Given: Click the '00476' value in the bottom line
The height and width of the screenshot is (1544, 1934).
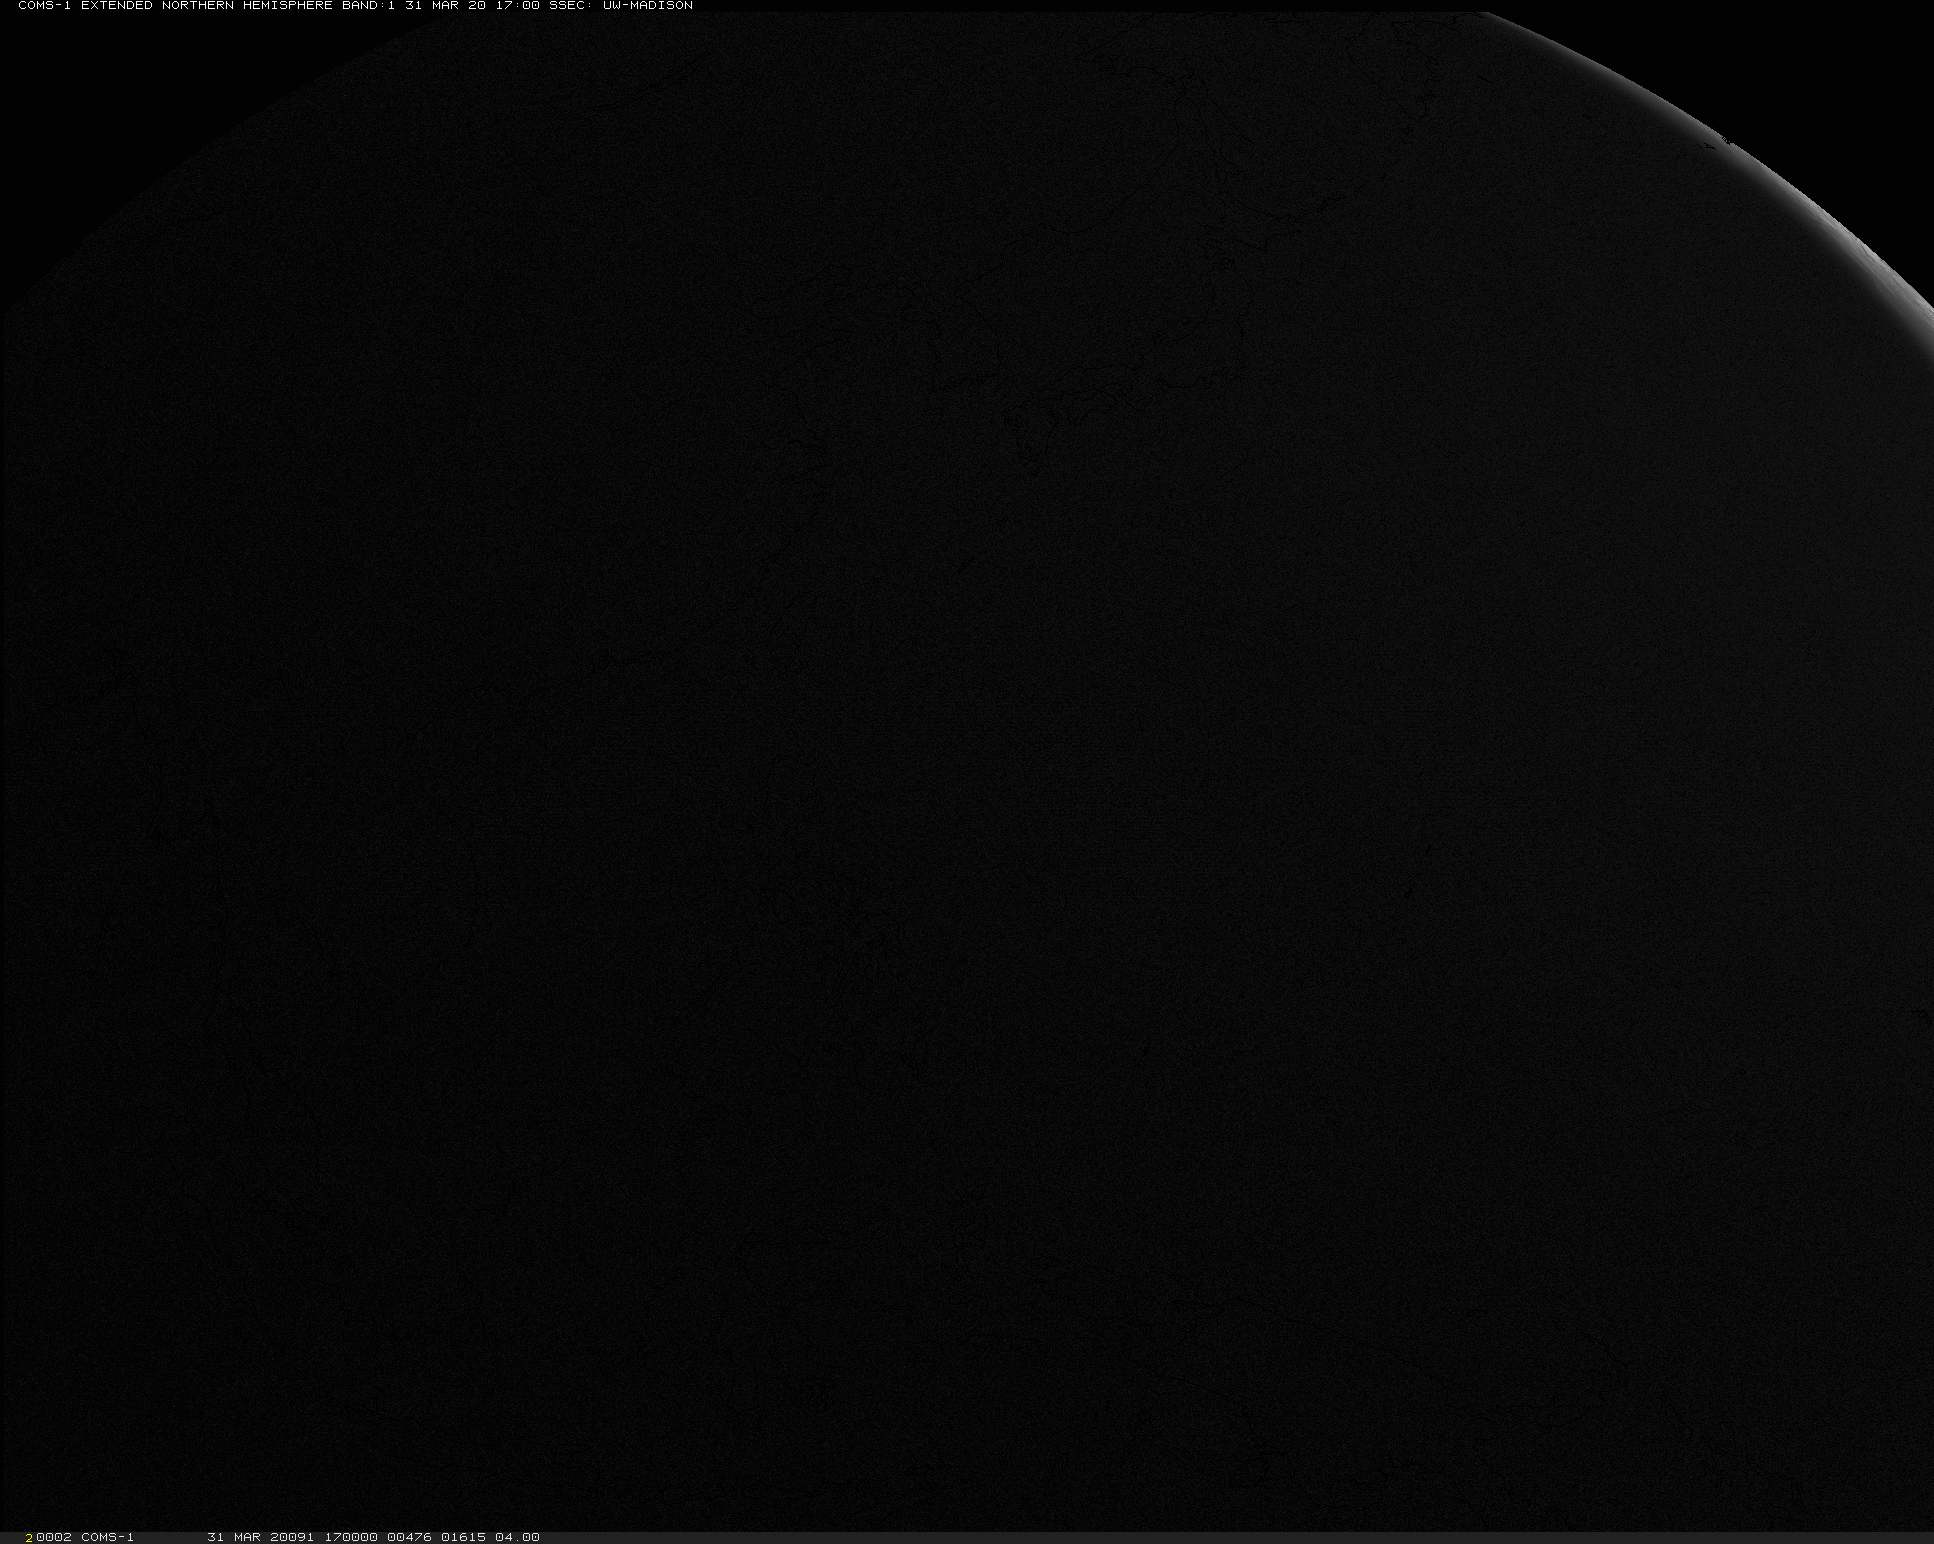Looking at the screenshot, I should 409,1537.
